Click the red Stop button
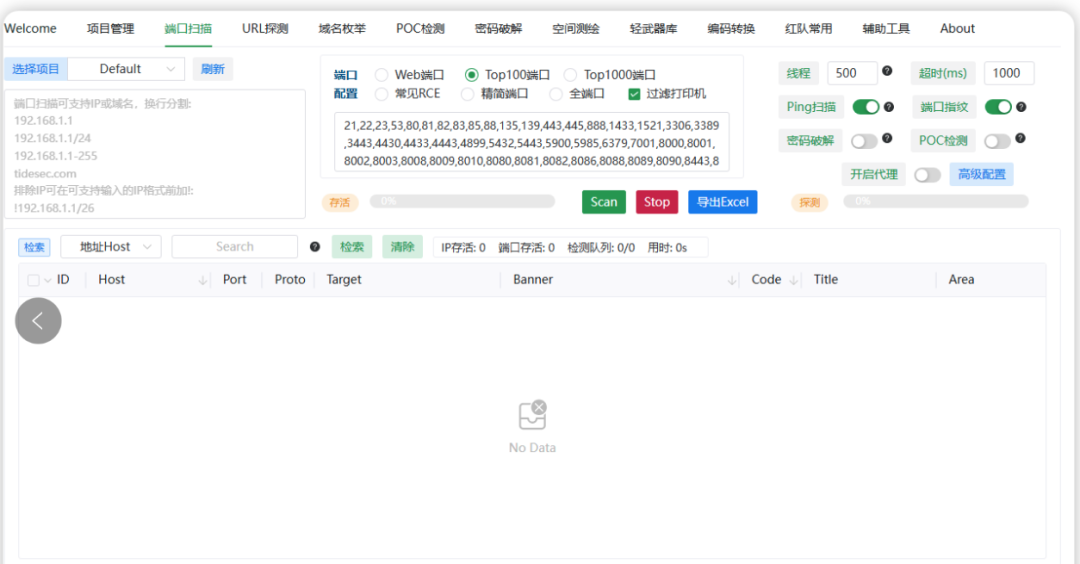This screenshot has width=1080, height=564. coord(657,202)
